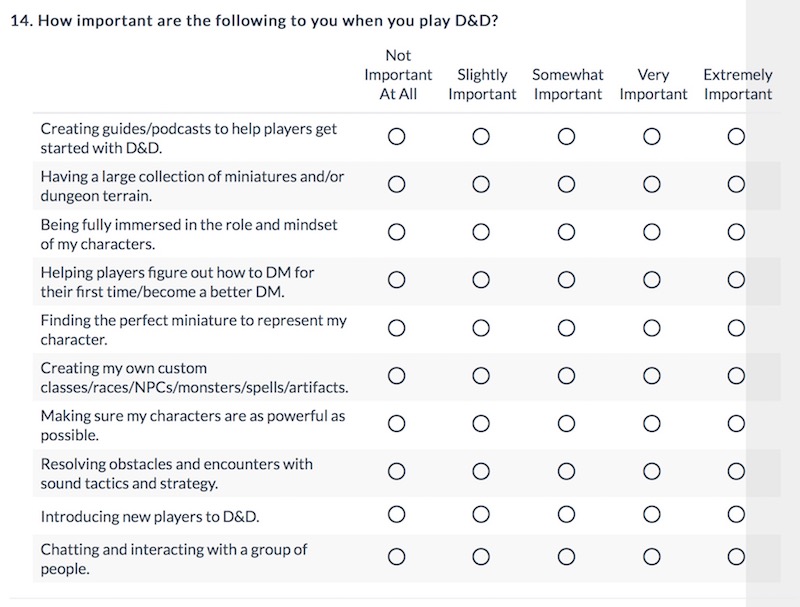The height and width of the screenshot is (607, 800).
Task: Mark powerful characters as Somewhat Important
Action: (566, 423)
